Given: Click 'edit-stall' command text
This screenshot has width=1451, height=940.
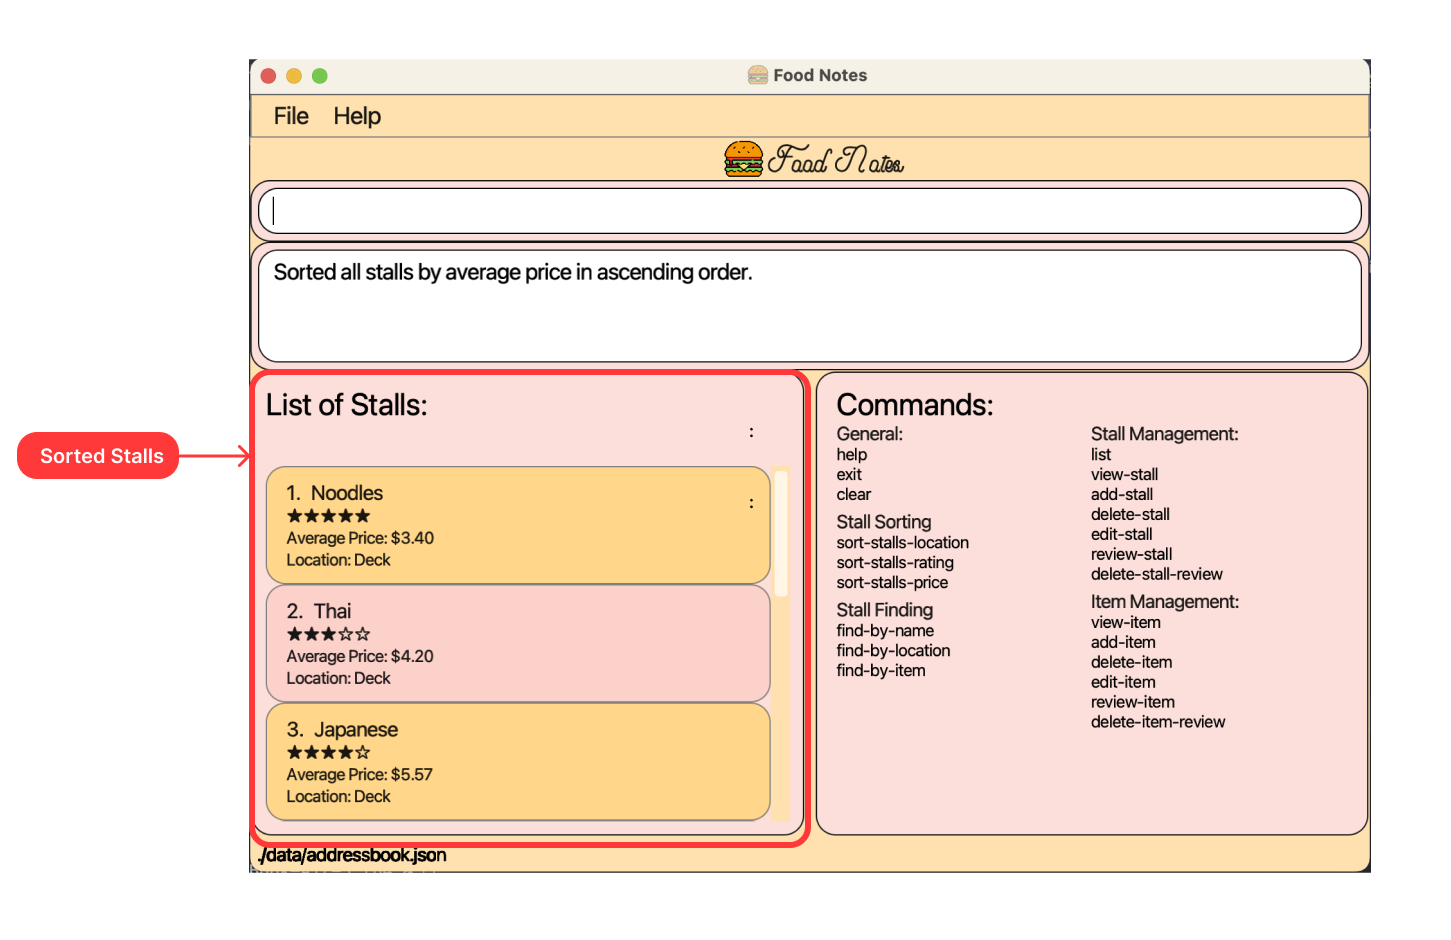Looking at the screenshot, I should click(x=1121, y=534).
